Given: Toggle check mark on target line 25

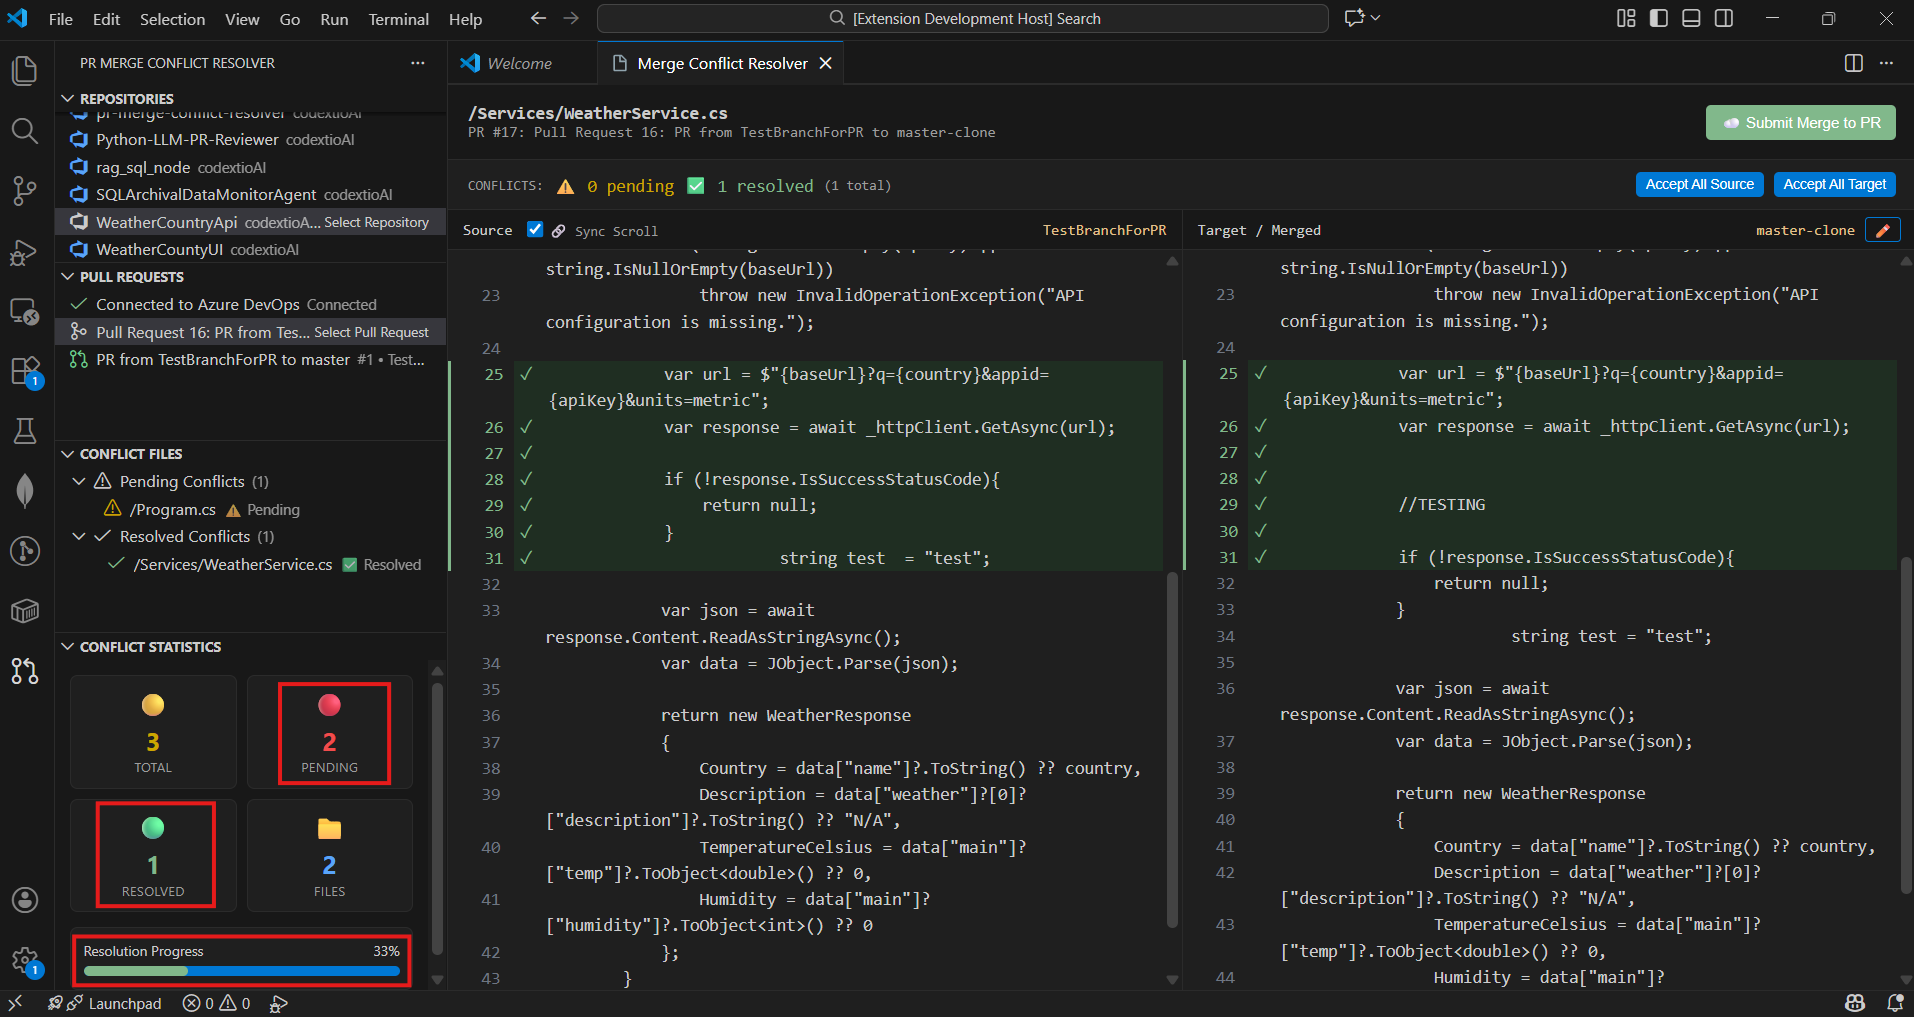Looking at the screenshot, I should point(1261,373).
